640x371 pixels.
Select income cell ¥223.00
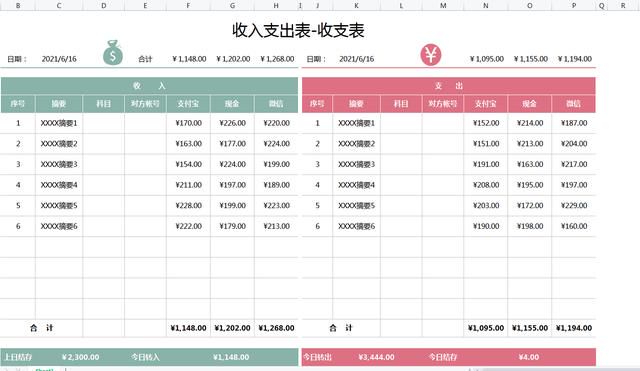pos(277,205)
